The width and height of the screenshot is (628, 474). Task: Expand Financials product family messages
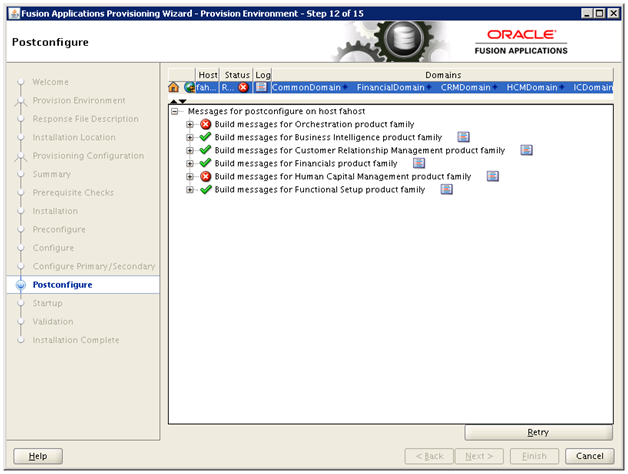click(x=190, y=163)
